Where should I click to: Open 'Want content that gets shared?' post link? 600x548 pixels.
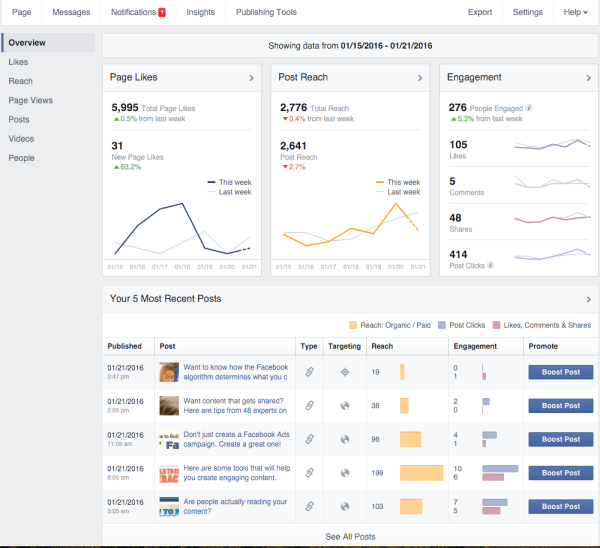point(235,406)
